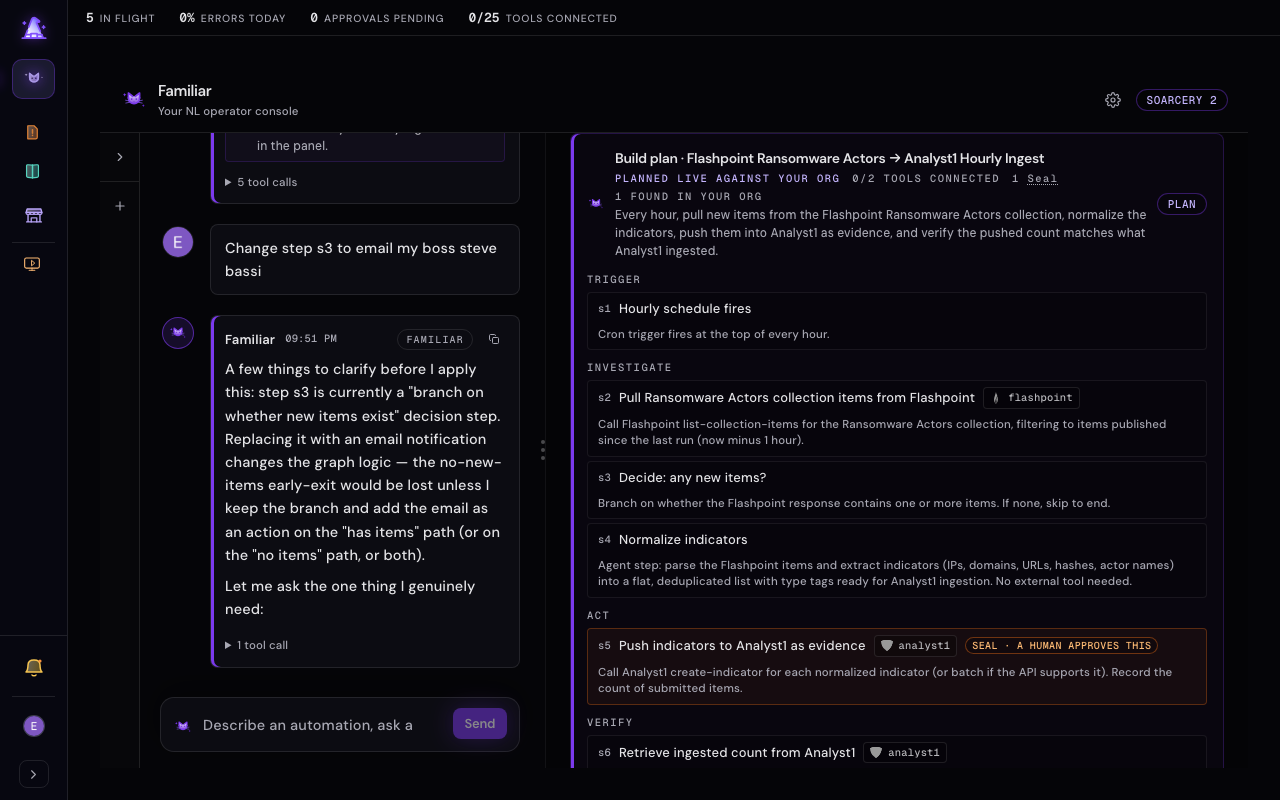Click the Familiar avatar beside the reply
This screenshot has width=1280, height=800.
click(x=178, y=333)
